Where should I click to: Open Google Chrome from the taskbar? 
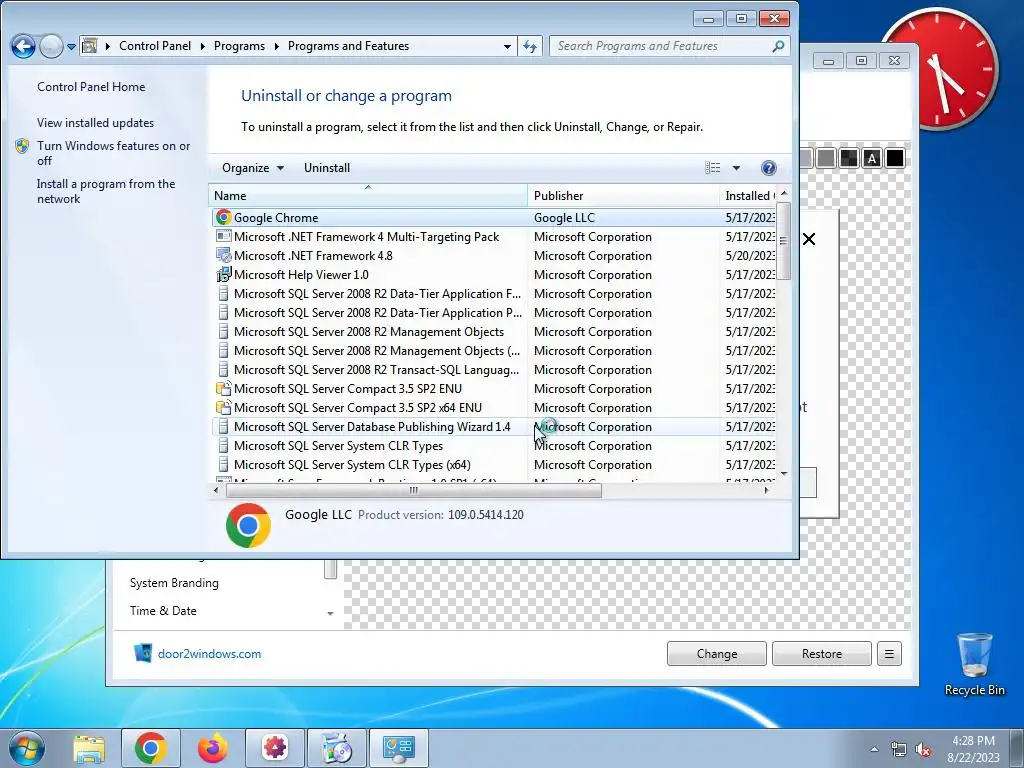click(150, 748)
